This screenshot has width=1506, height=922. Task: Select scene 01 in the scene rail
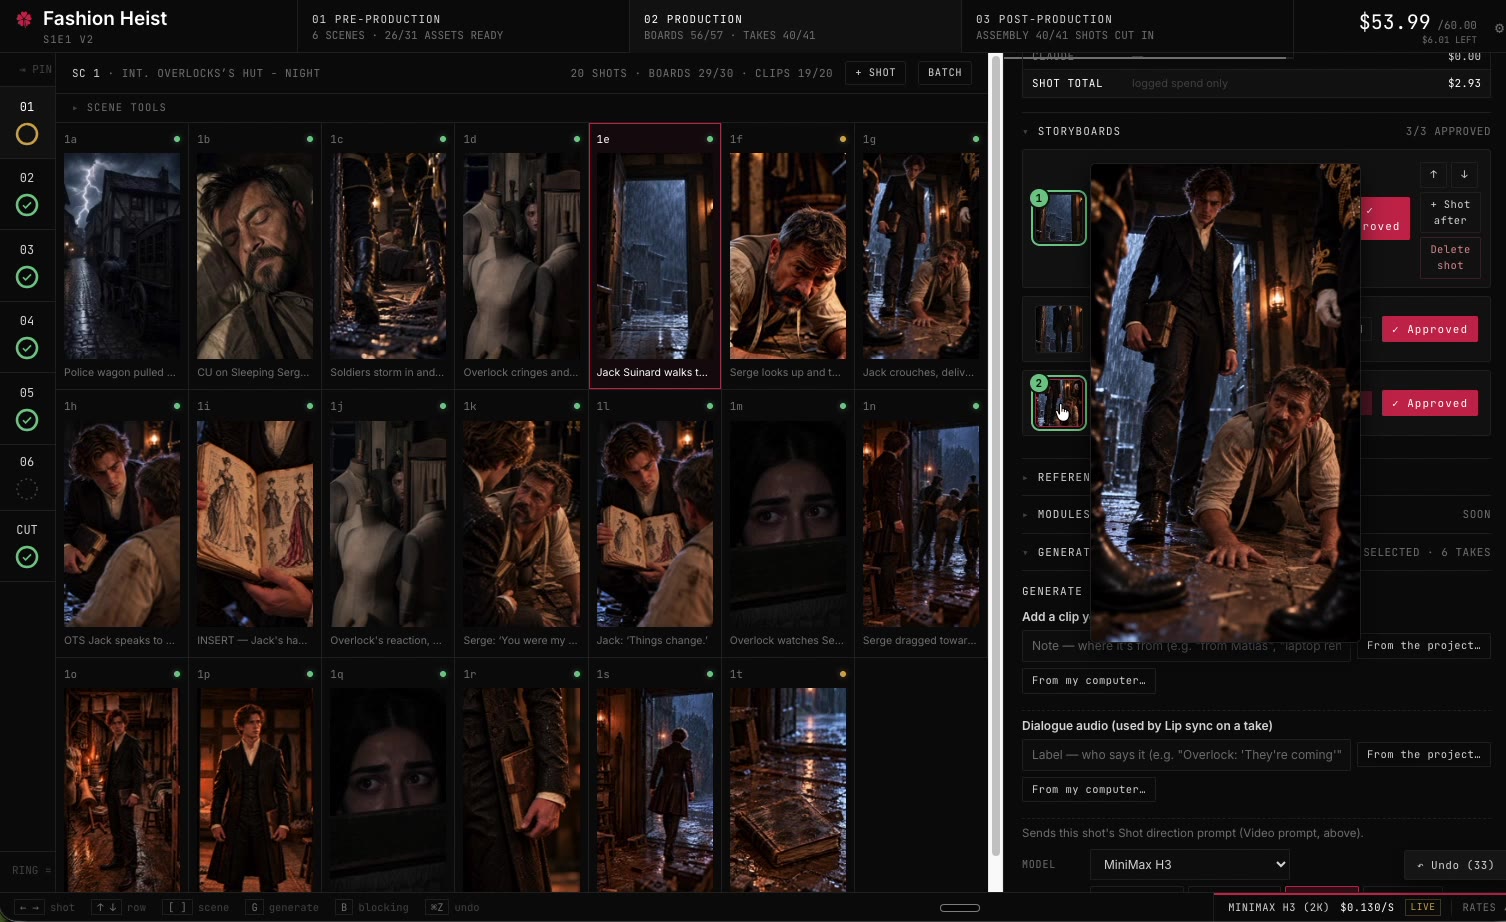27,122
